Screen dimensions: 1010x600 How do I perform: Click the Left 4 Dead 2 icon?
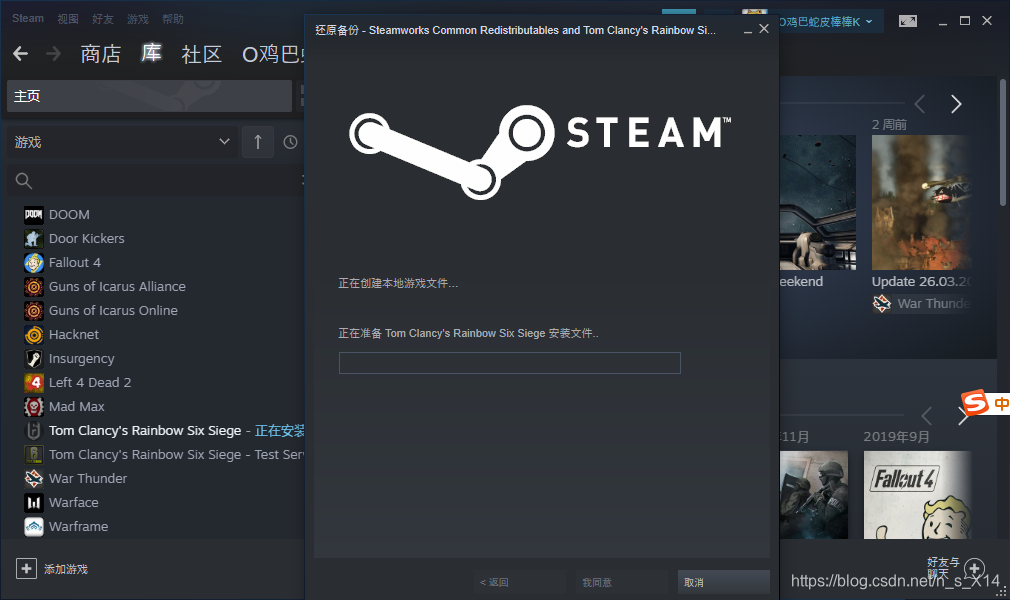[x=33, y=382]
